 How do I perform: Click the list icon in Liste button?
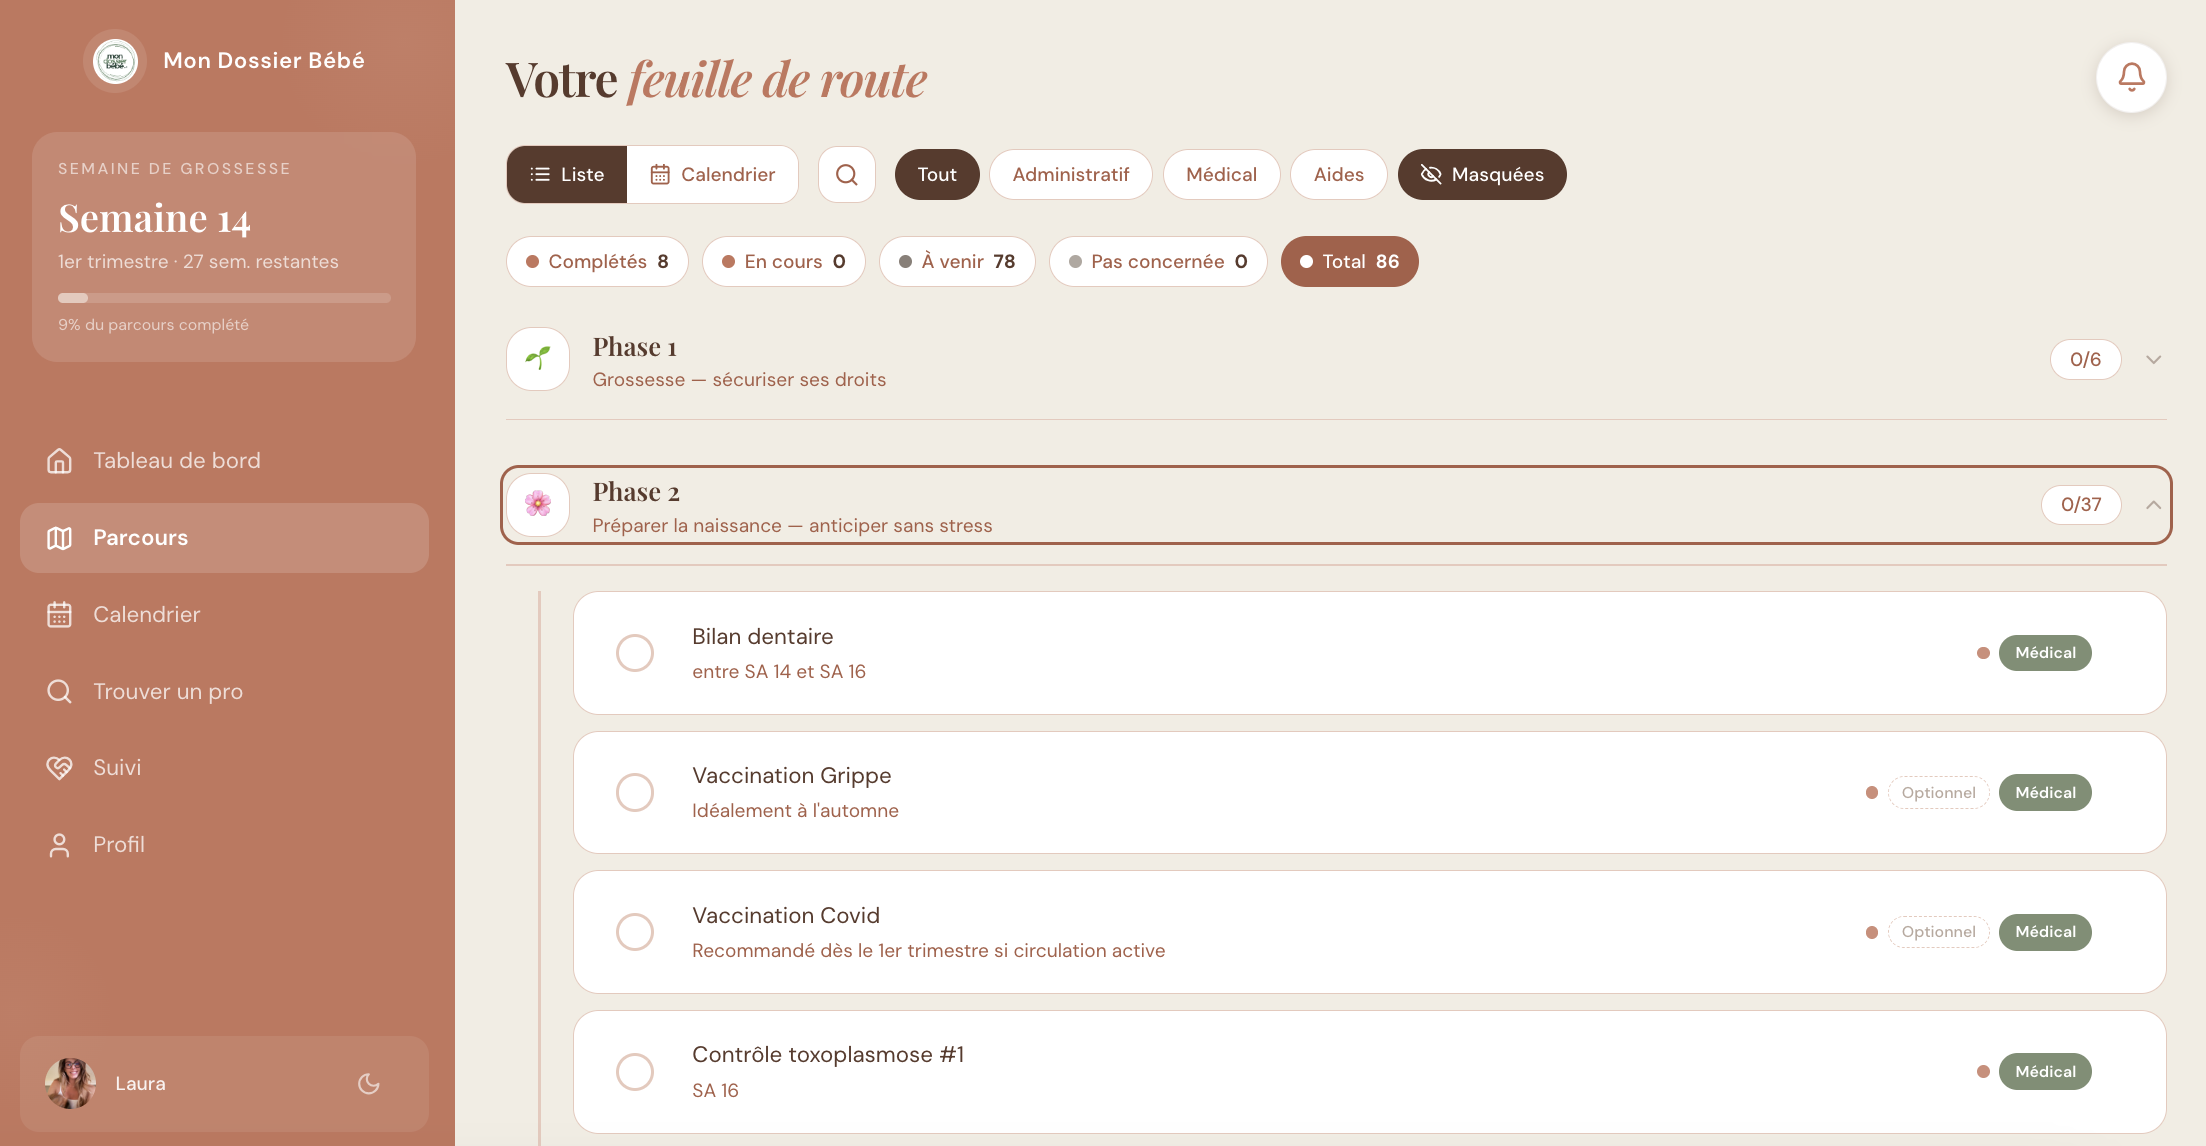coord(540,175)
